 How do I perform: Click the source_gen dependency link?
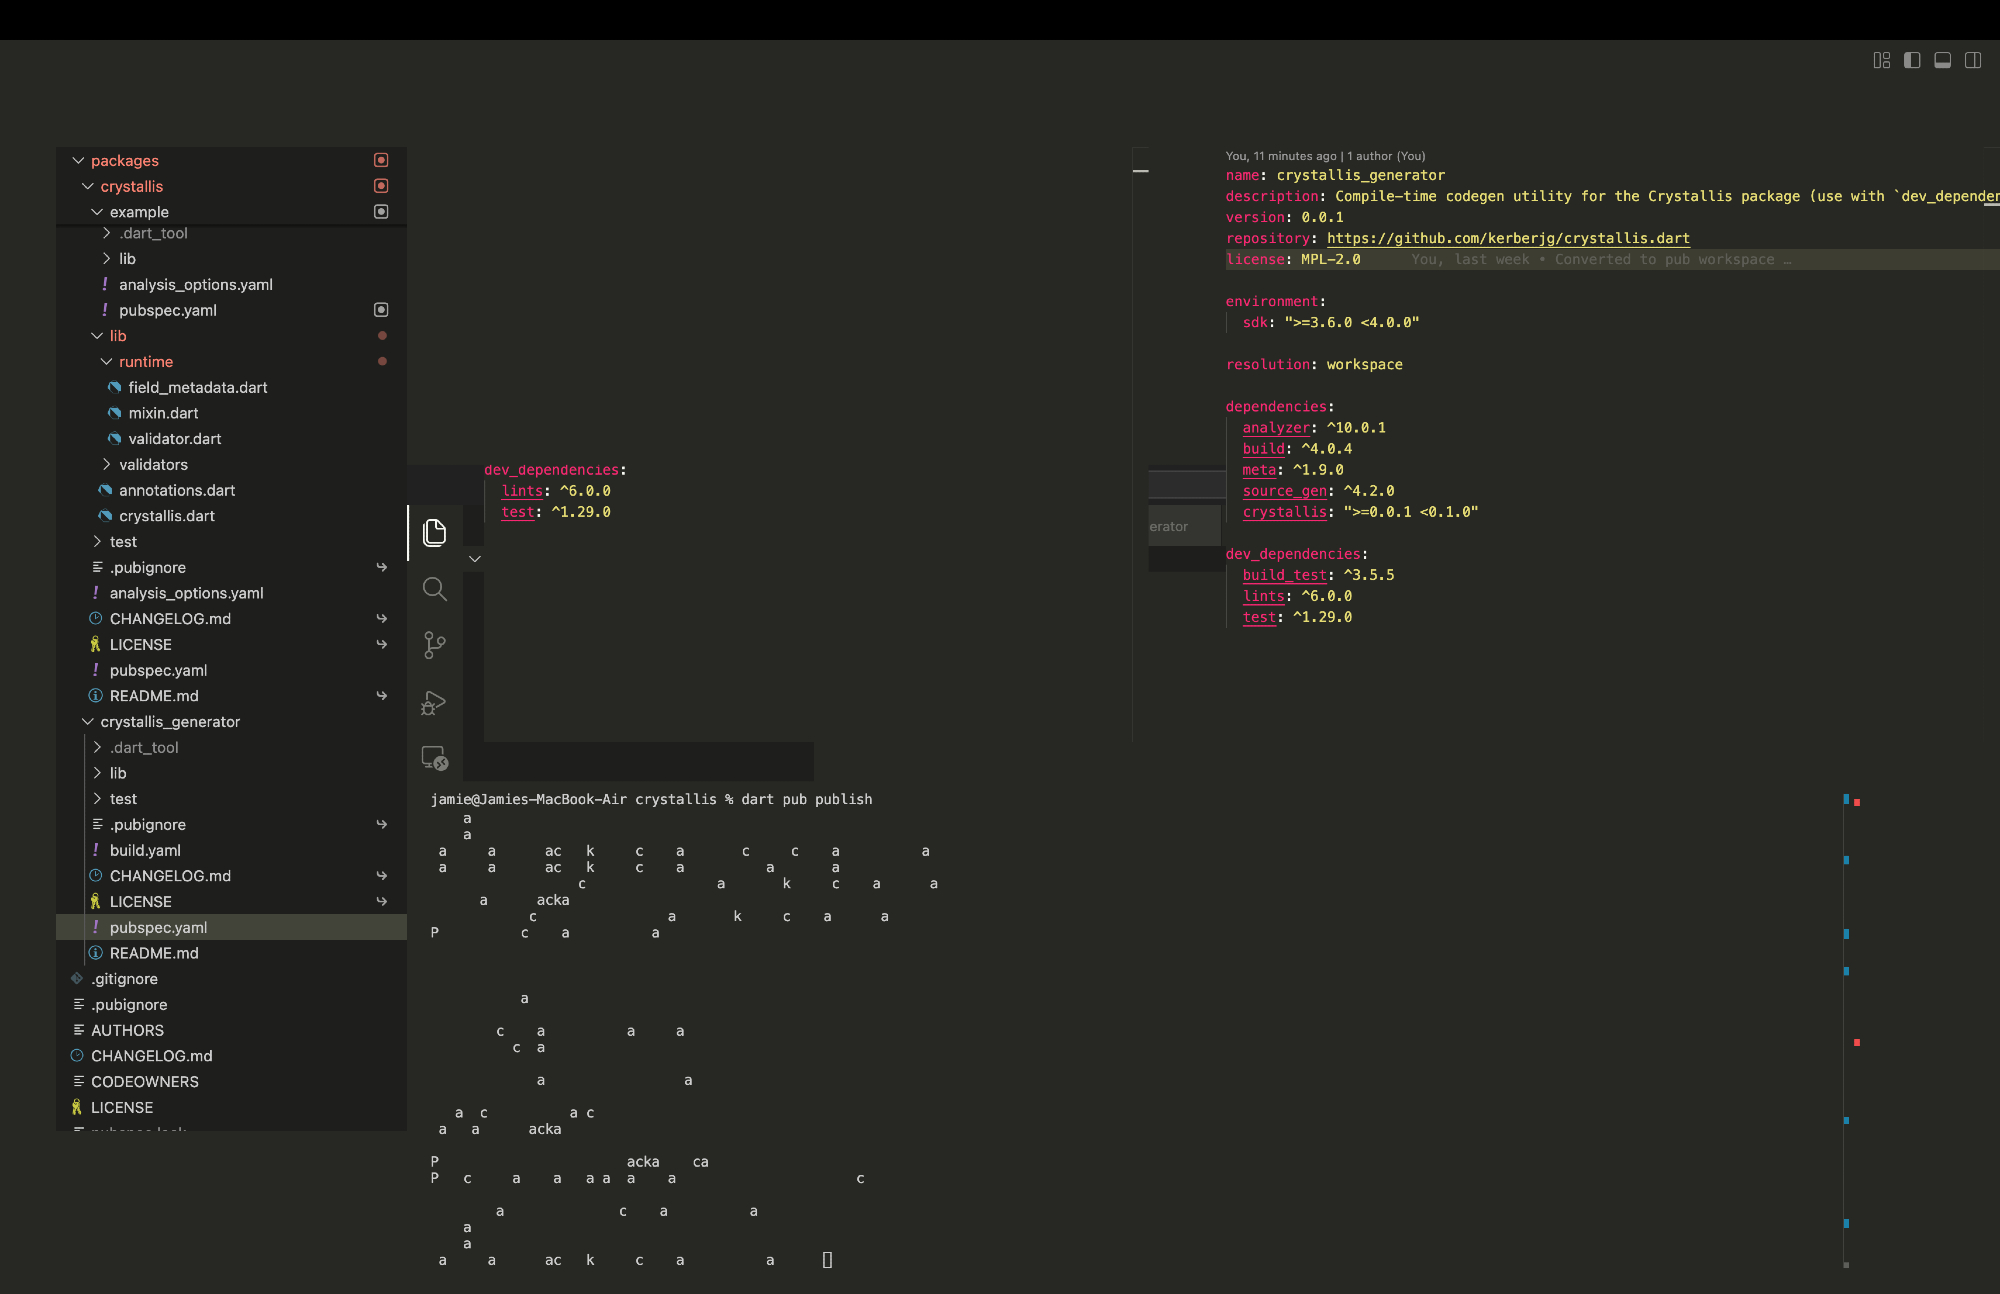(1284, 491)
